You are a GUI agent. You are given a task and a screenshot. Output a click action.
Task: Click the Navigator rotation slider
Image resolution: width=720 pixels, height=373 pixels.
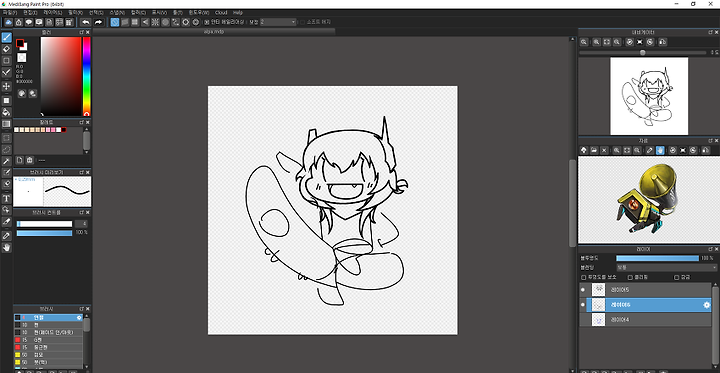pos(643,53)
